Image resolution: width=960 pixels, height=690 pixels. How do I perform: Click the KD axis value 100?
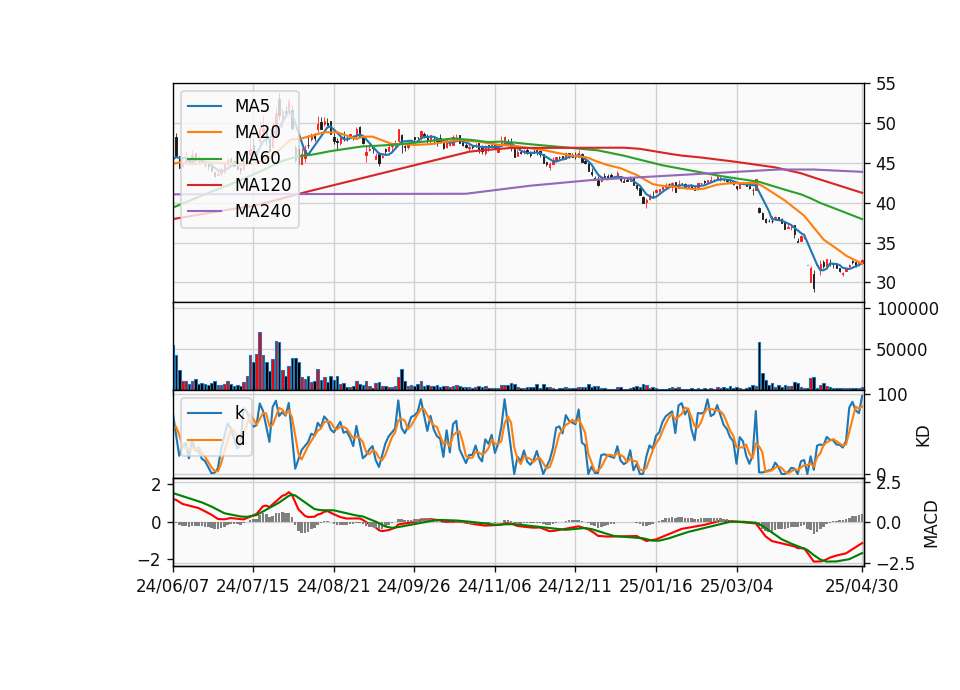click(892, 395)
